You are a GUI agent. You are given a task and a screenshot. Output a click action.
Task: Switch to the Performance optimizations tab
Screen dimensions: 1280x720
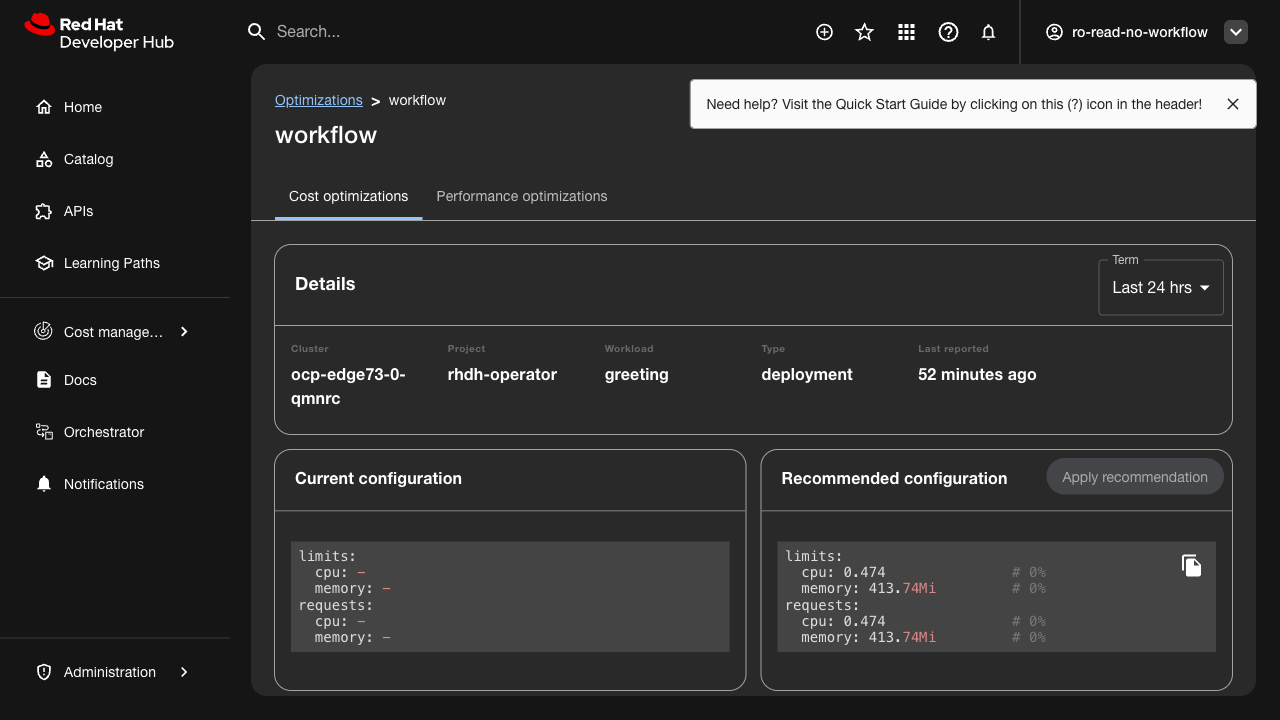(521, 196)
